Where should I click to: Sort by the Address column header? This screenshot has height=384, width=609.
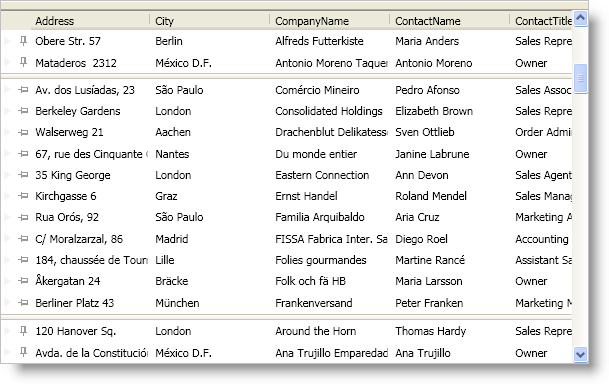(x=90, y=21)
